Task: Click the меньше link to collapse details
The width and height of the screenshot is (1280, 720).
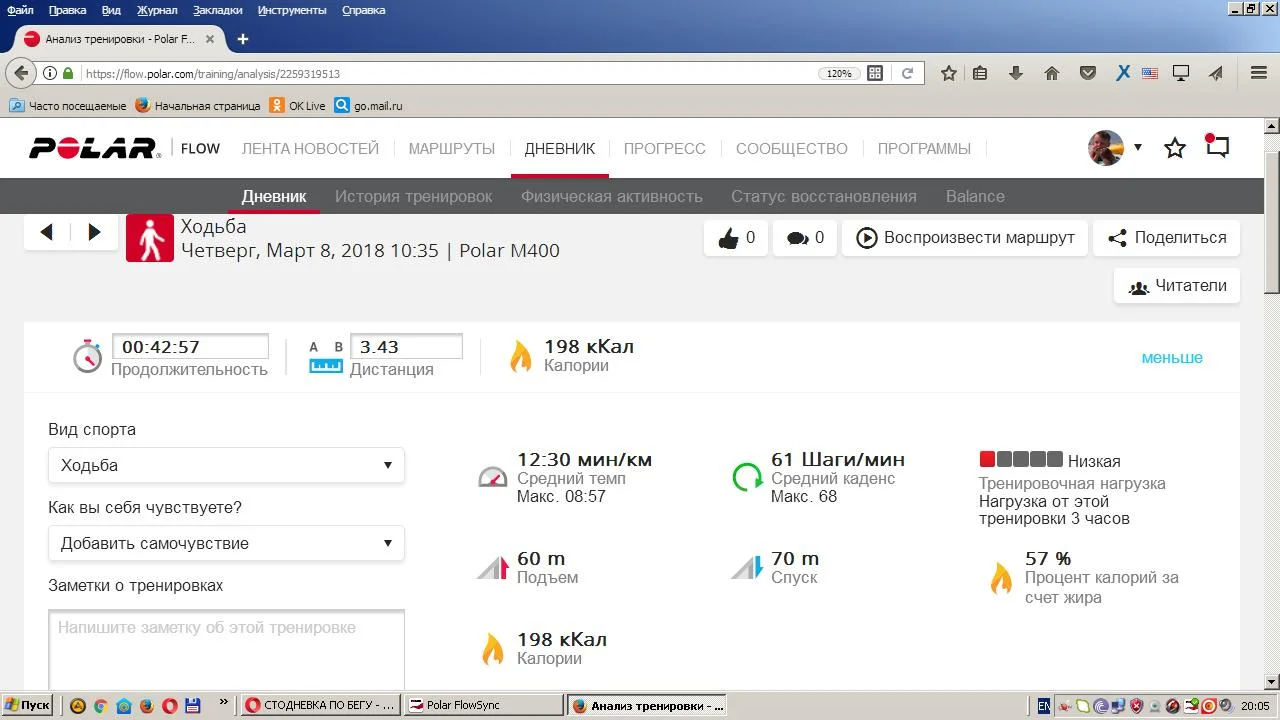Action: tap(1172, 358)
